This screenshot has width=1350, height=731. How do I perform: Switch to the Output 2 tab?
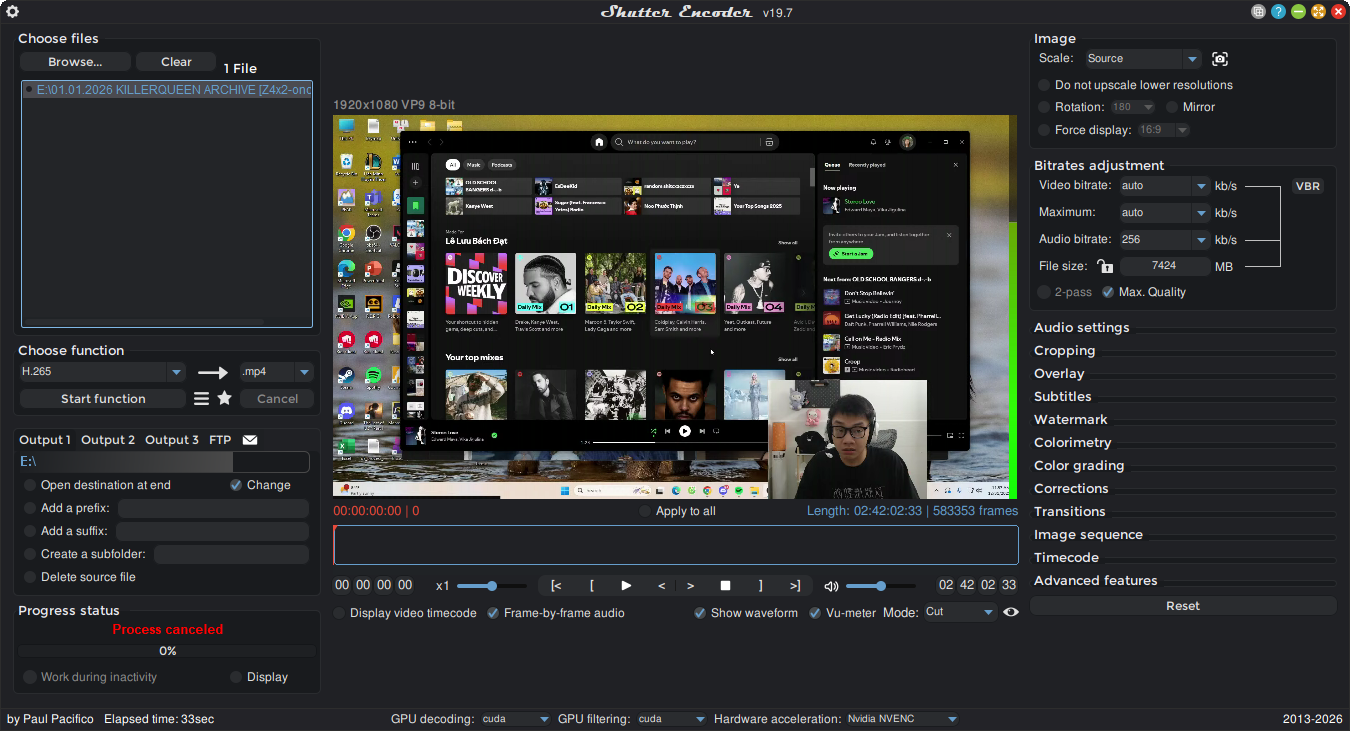(108, 440)
